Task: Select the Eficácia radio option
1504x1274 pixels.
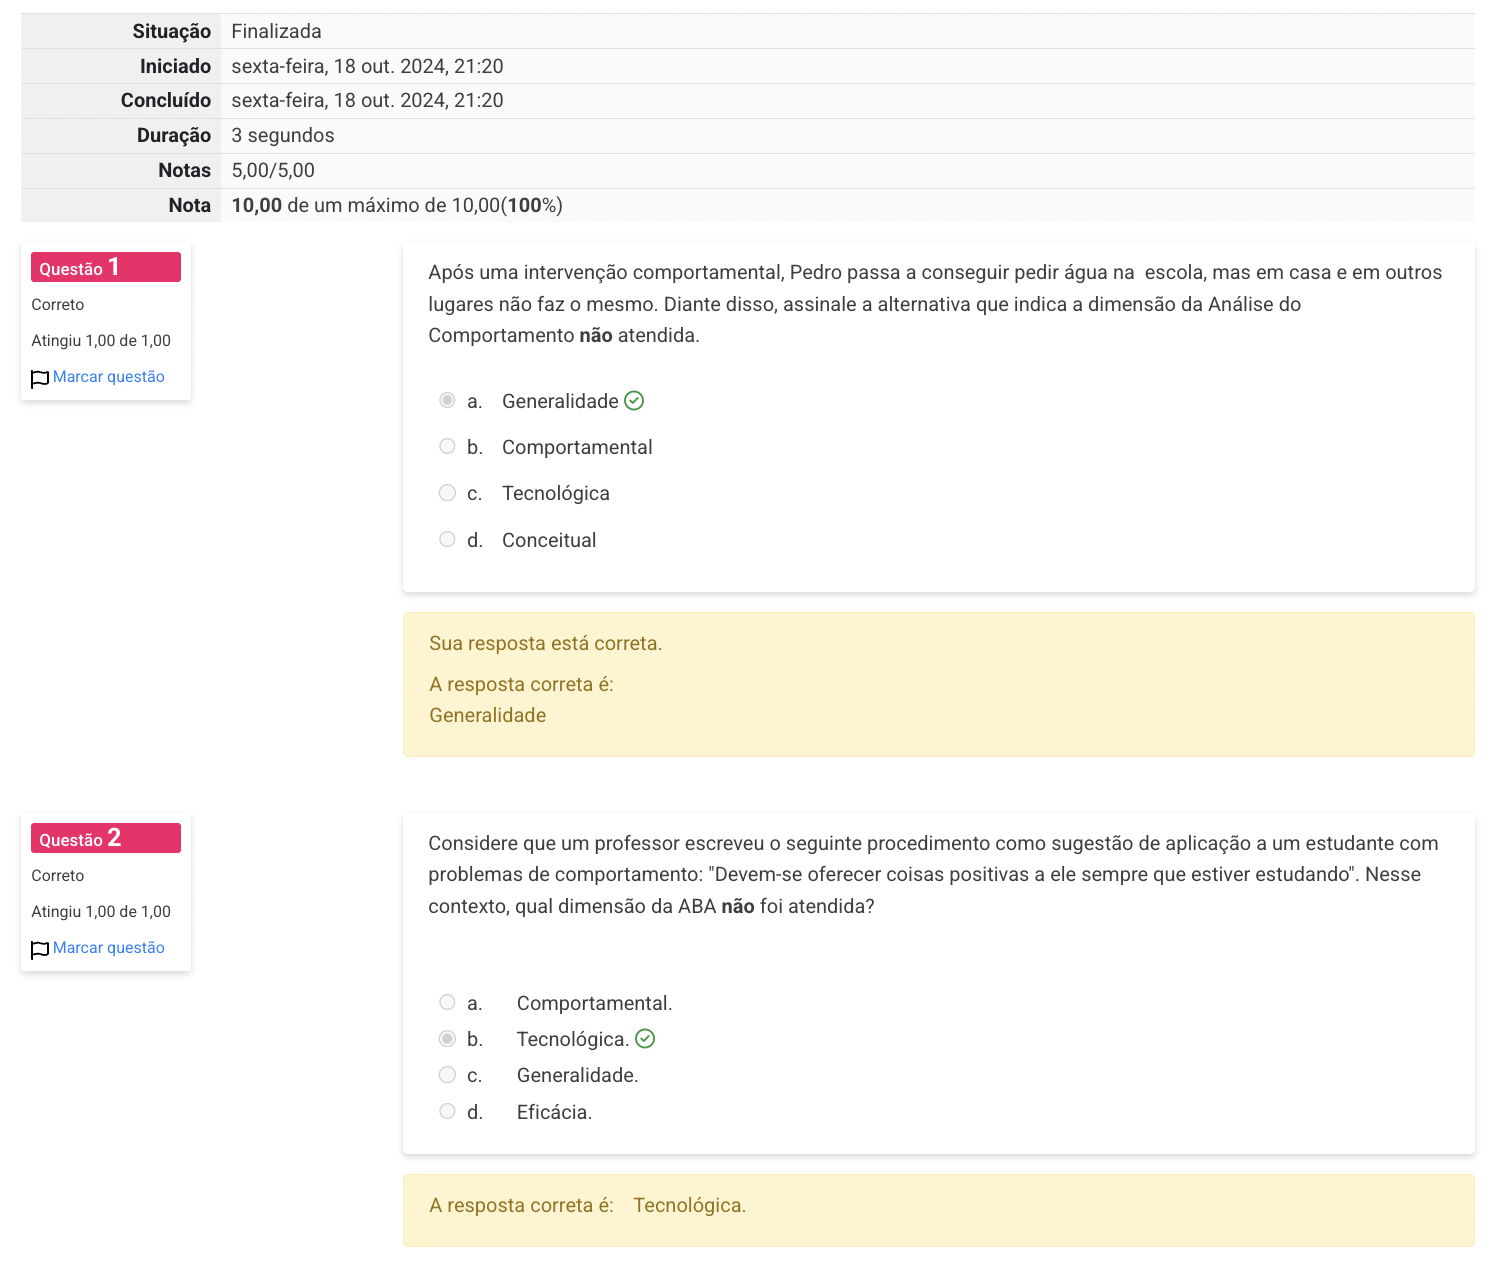Action: [x=447, y=1111]
